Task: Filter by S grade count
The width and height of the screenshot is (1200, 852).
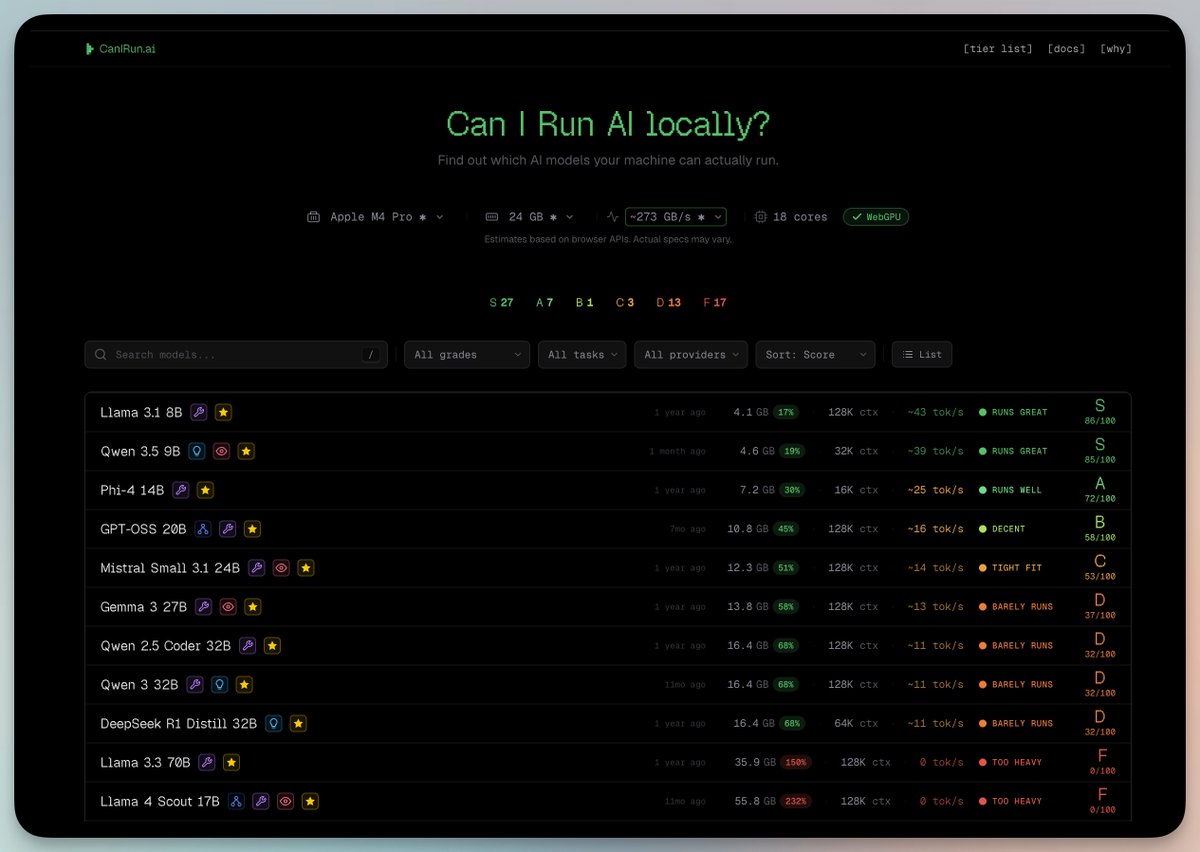Action: pos(501,303)
